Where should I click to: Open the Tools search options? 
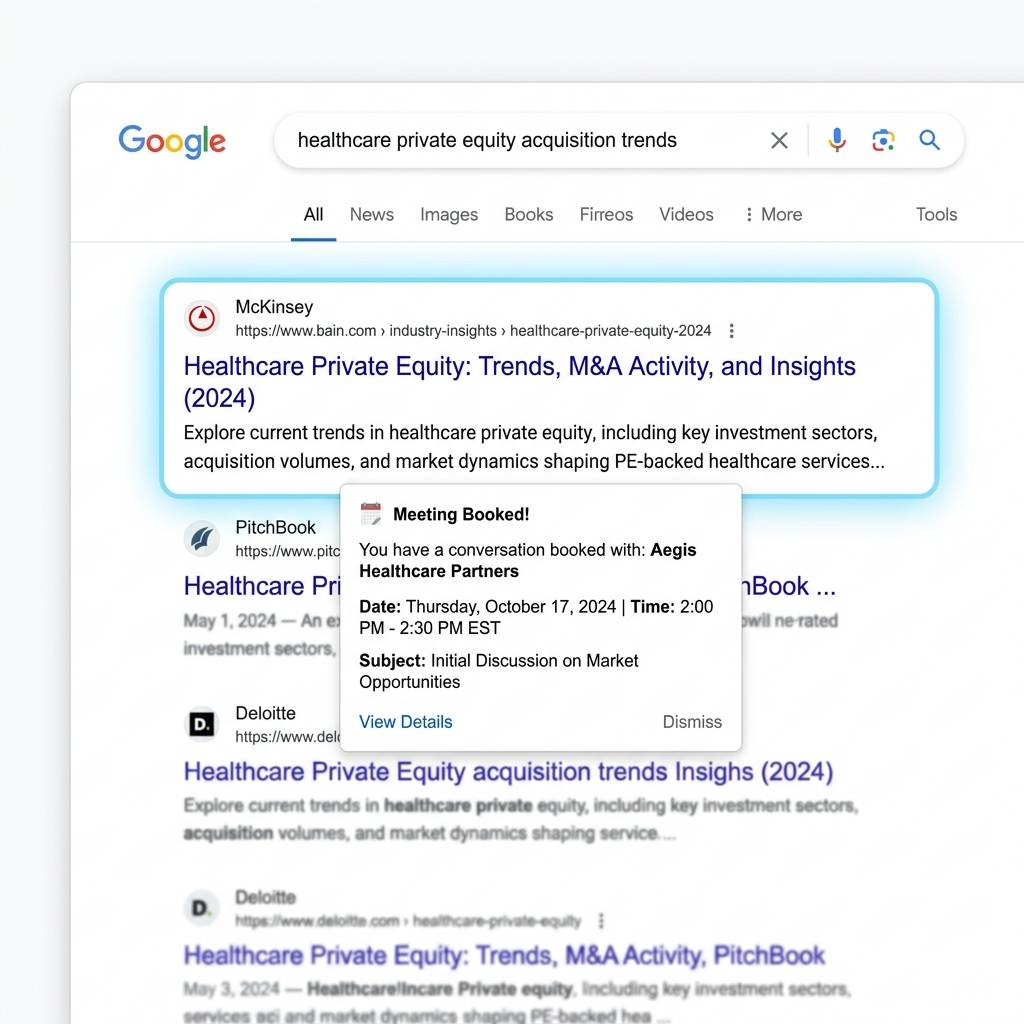click(936, 214)
